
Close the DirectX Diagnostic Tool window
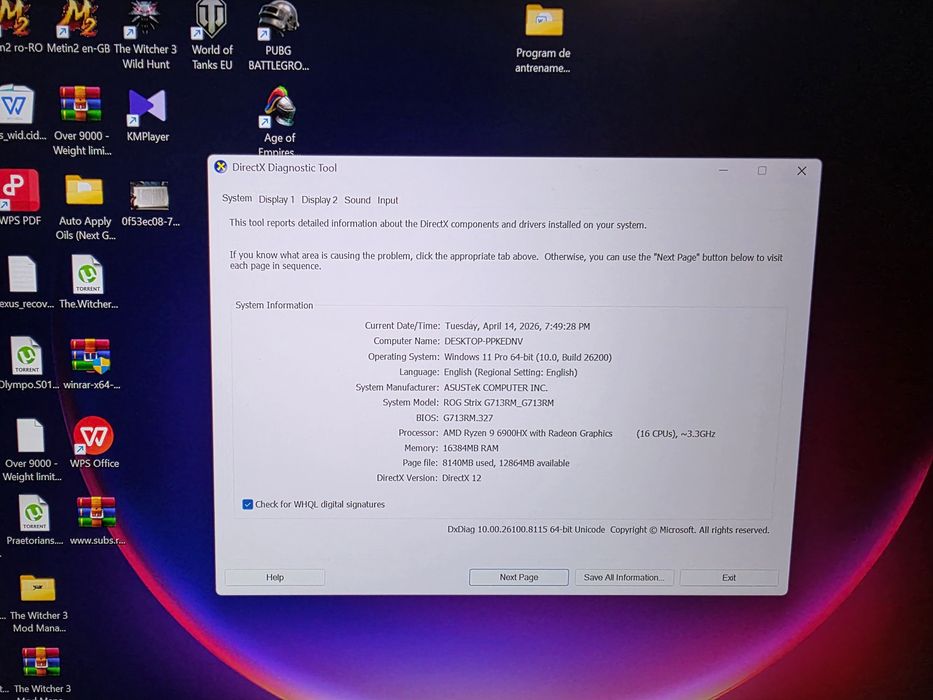[x=801, y=171]
